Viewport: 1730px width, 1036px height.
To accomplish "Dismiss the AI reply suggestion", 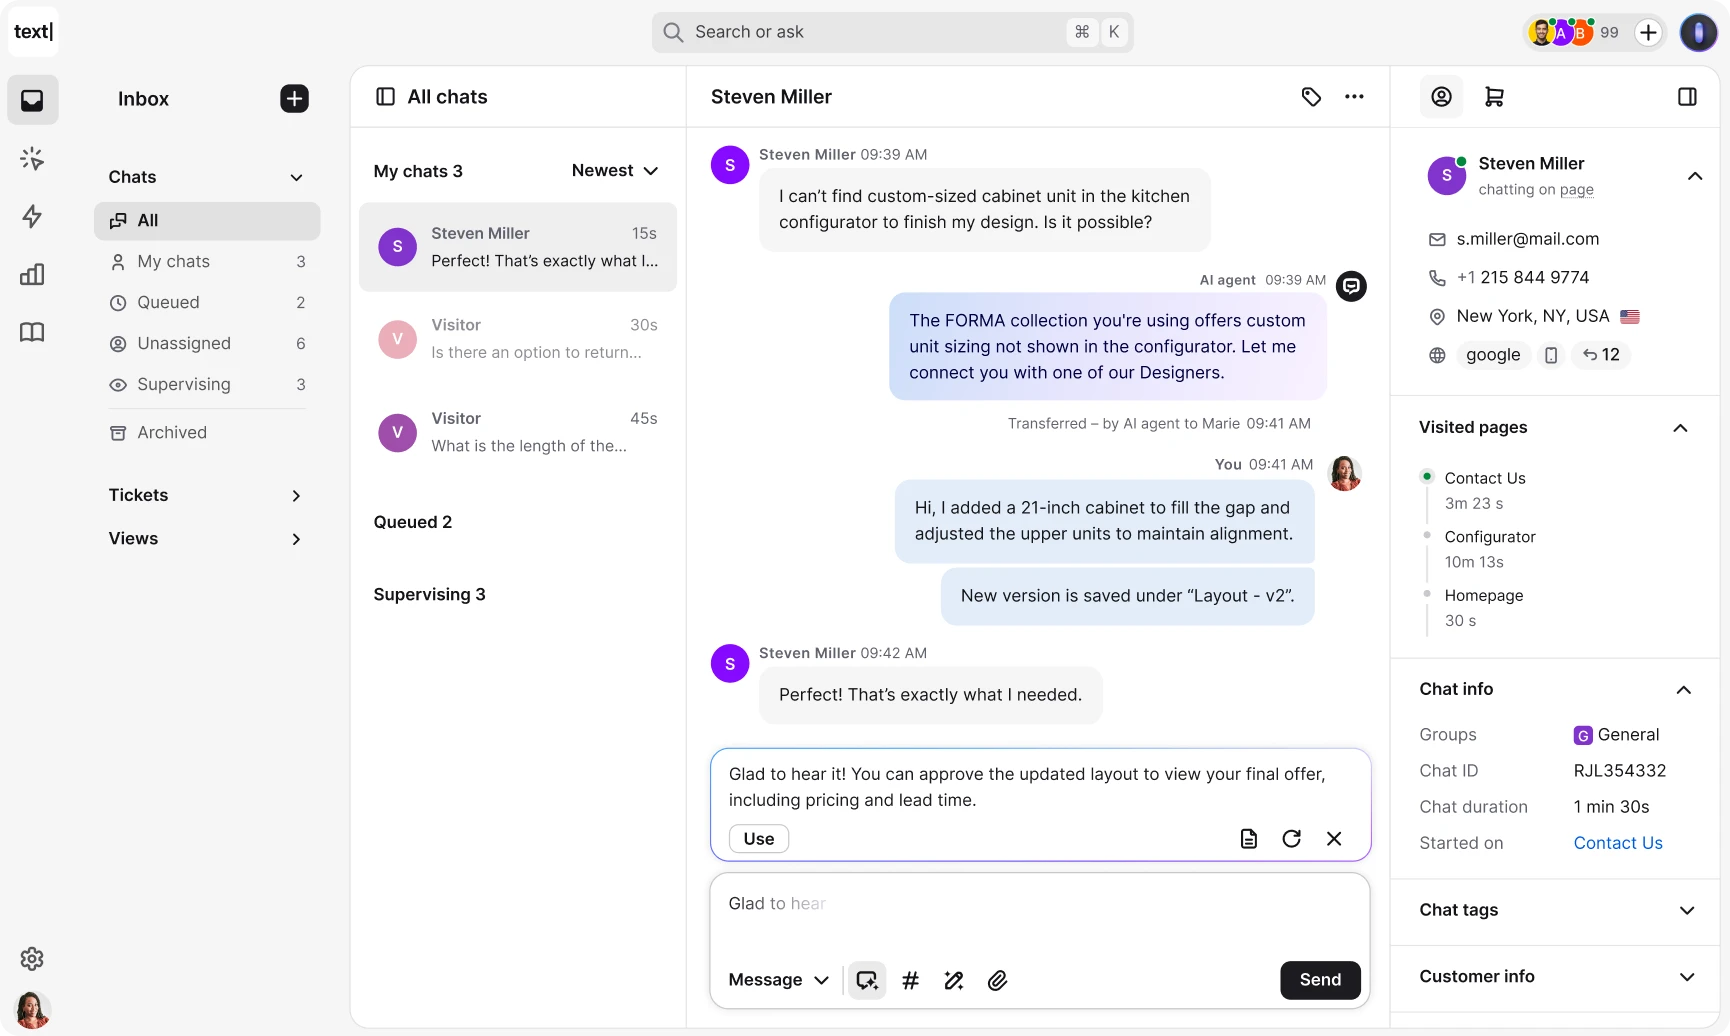I will (1334, 839).
